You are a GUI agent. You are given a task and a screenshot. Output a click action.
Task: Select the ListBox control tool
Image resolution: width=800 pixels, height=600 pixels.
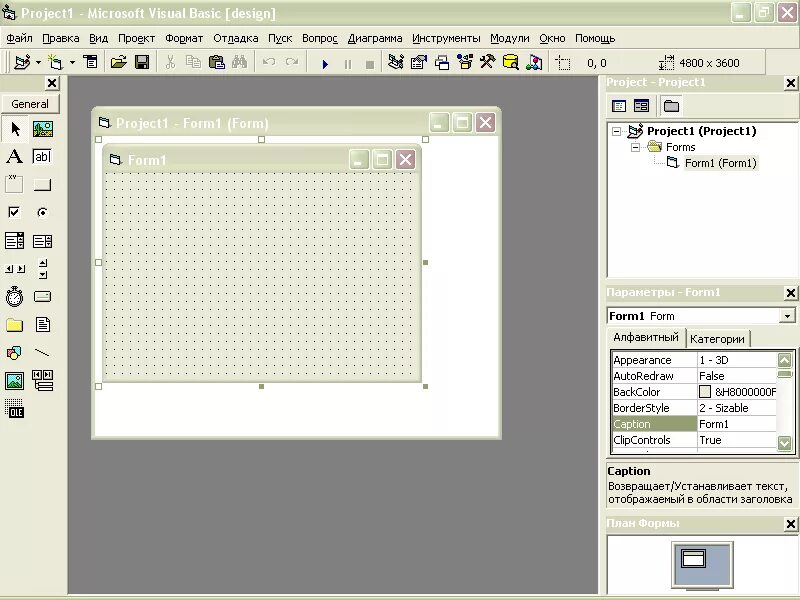click(x=43, y=240)
